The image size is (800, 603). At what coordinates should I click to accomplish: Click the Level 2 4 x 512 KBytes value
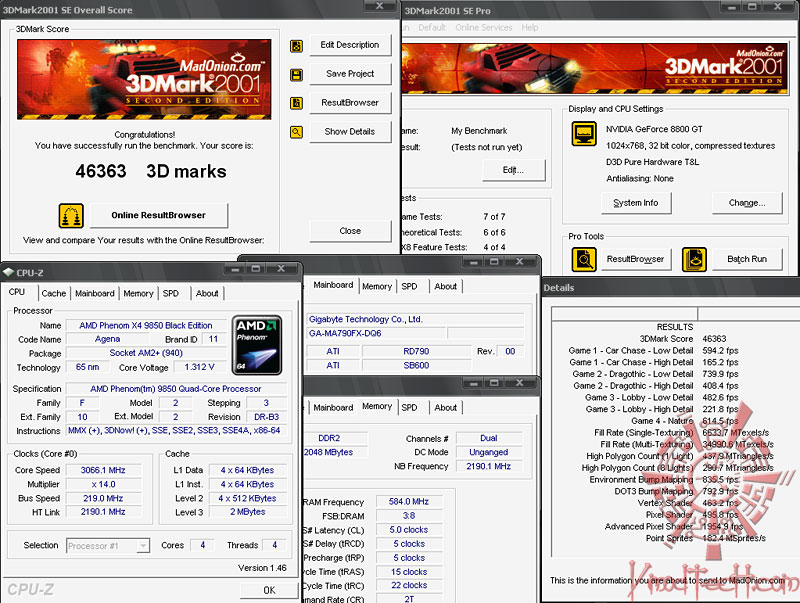(x=247, y=498)
